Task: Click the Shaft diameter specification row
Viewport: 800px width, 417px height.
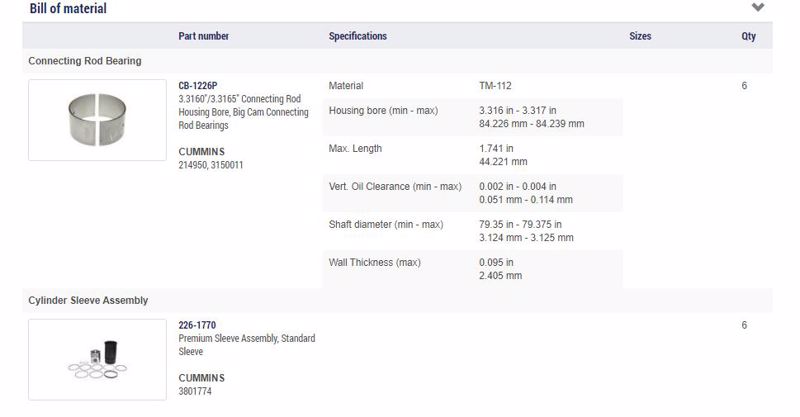Action: (x=472, y=231)
